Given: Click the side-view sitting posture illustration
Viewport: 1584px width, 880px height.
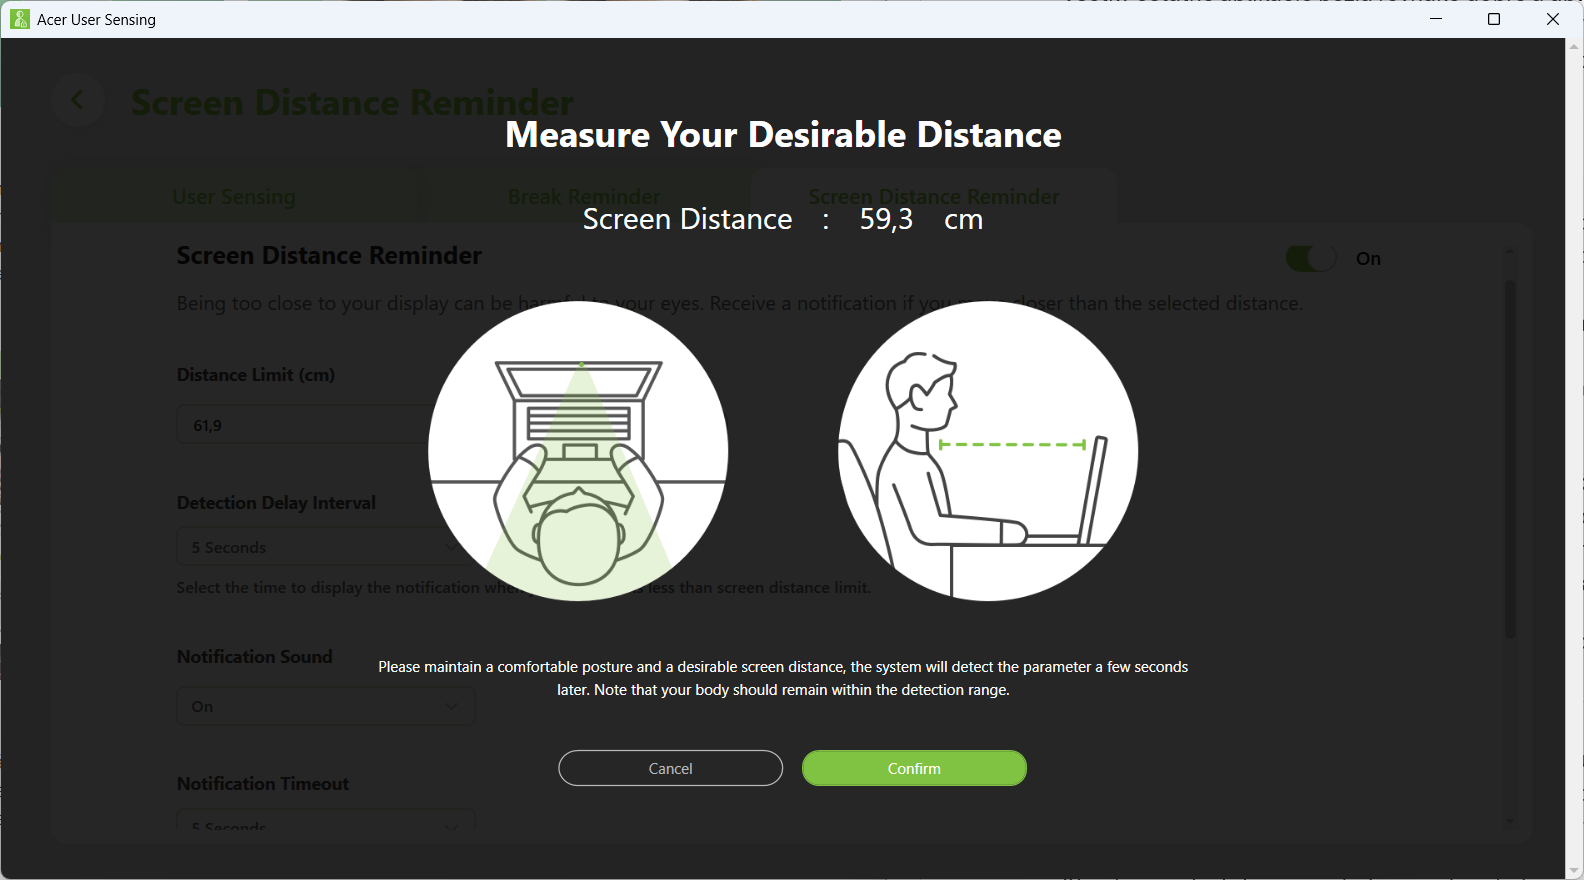Looking at the screenshot, I should (988, 451).
